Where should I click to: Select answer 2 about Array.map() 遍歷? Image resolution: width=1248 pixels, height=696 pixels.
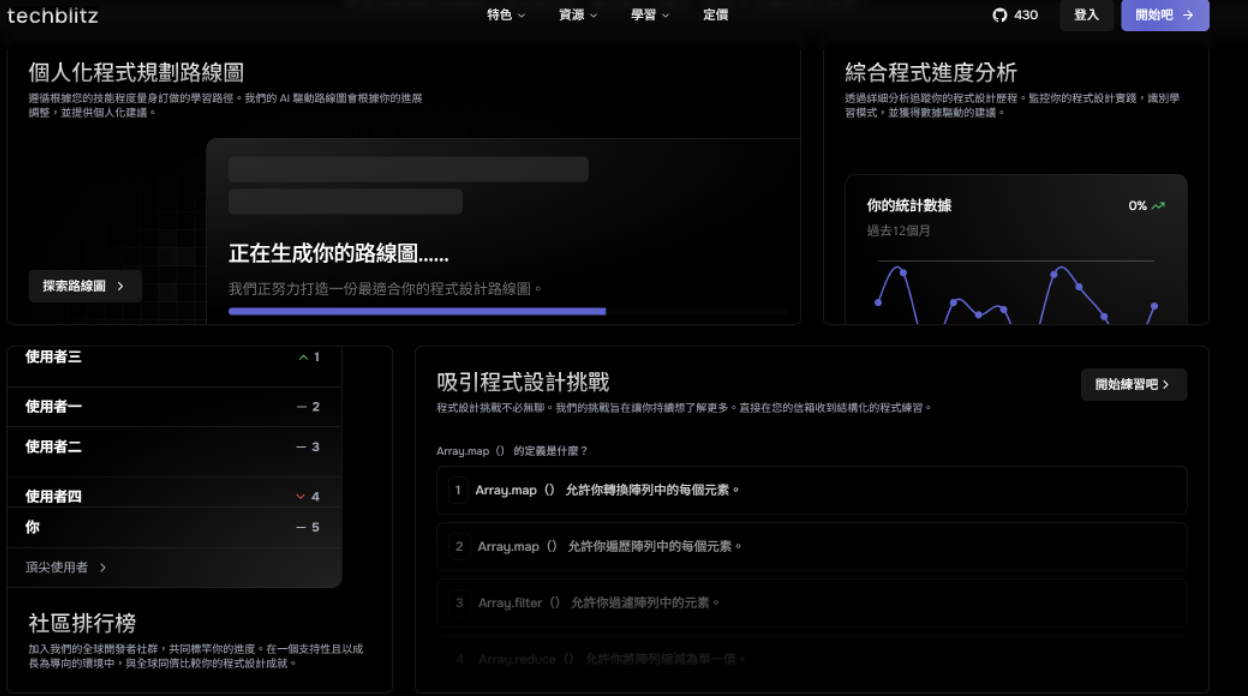pyautogui.click(x=811, y=546)
